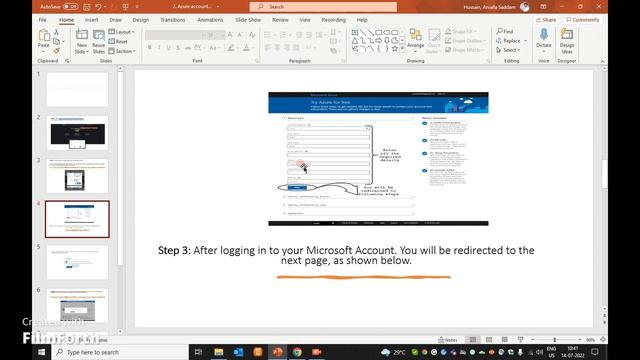Select the triangle shape in gallery

pyautogui.click(x=355, y=41)
